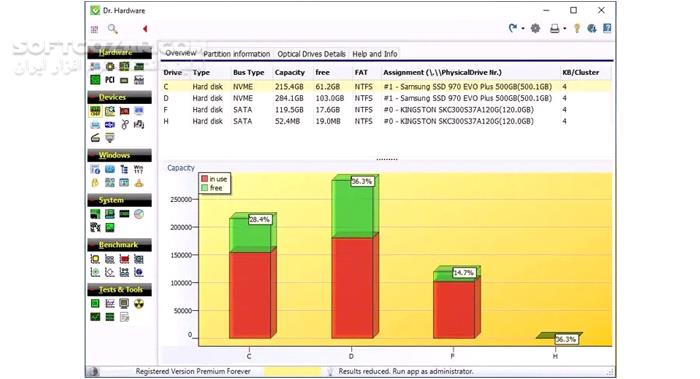The width and height of the screenshot is (700, 379).
Task: Switch to the Help and Info tab
Action: 375,54
